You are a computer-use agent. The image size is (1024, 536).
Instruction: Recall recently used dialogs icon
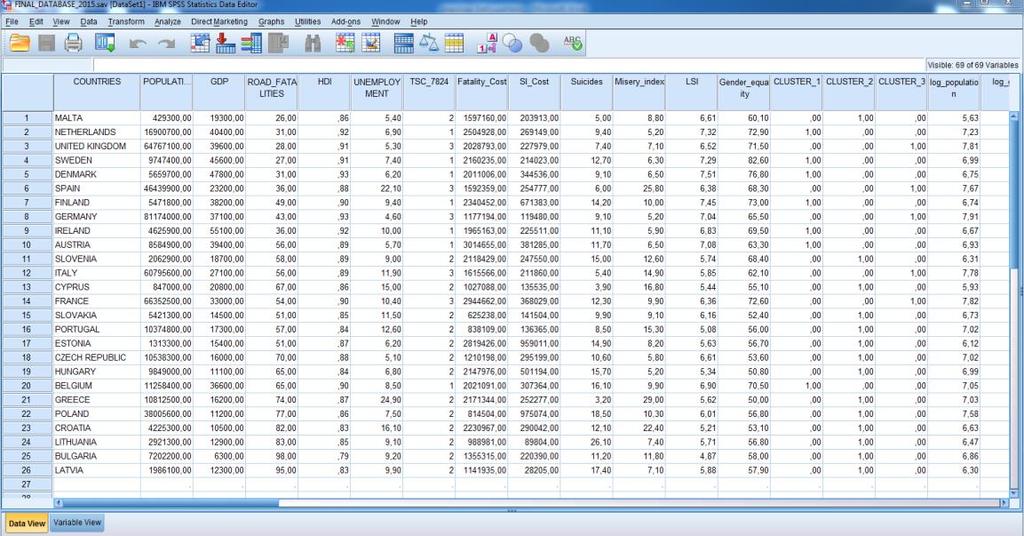[105, 44]
